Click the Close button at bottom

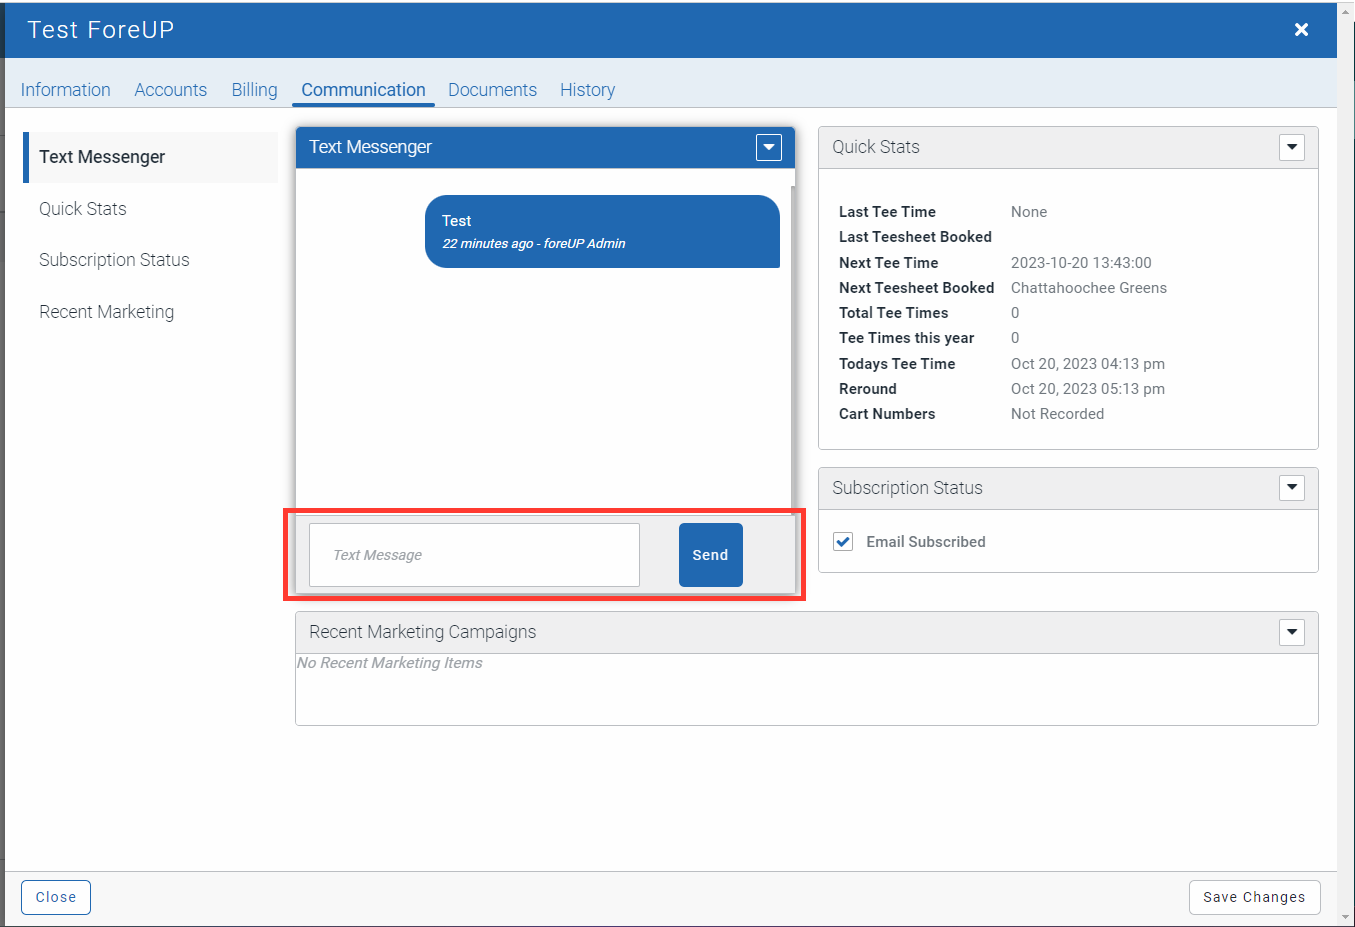point(56,897)
